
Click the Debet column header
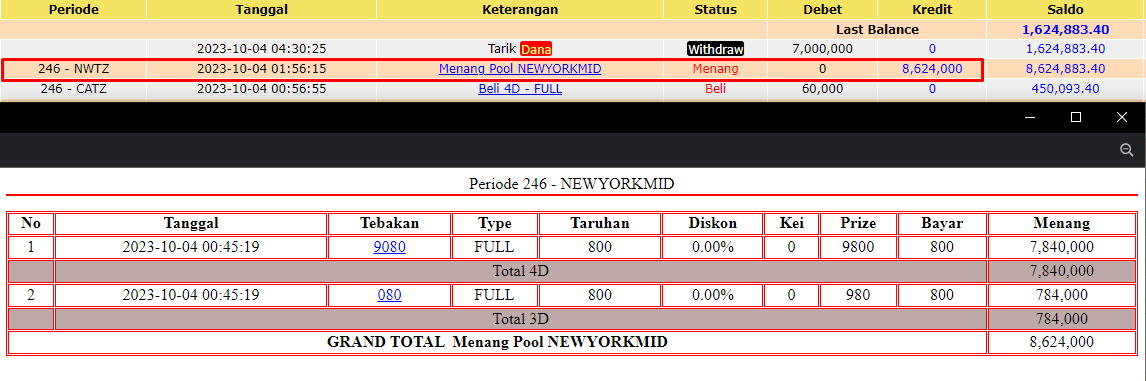822,10
